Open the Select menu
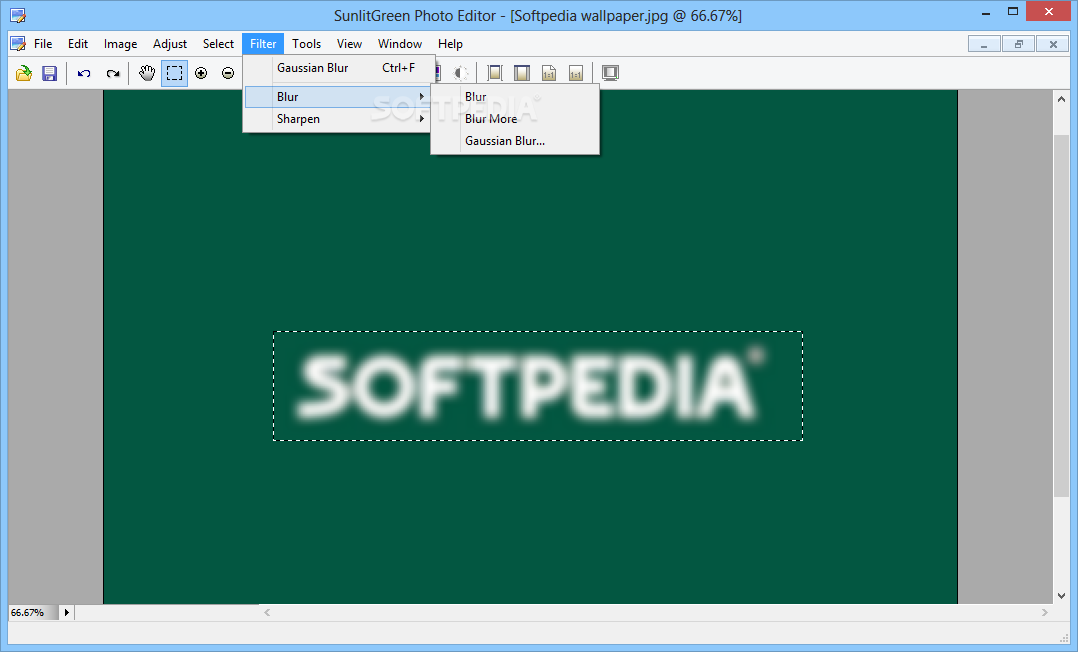 point(218,44)
